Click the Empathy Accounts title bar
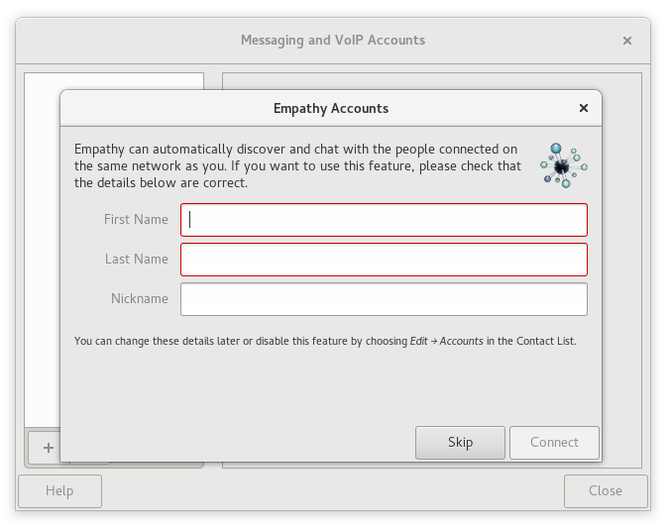Screen dimensions: 670x529 (x=331, y=108)
